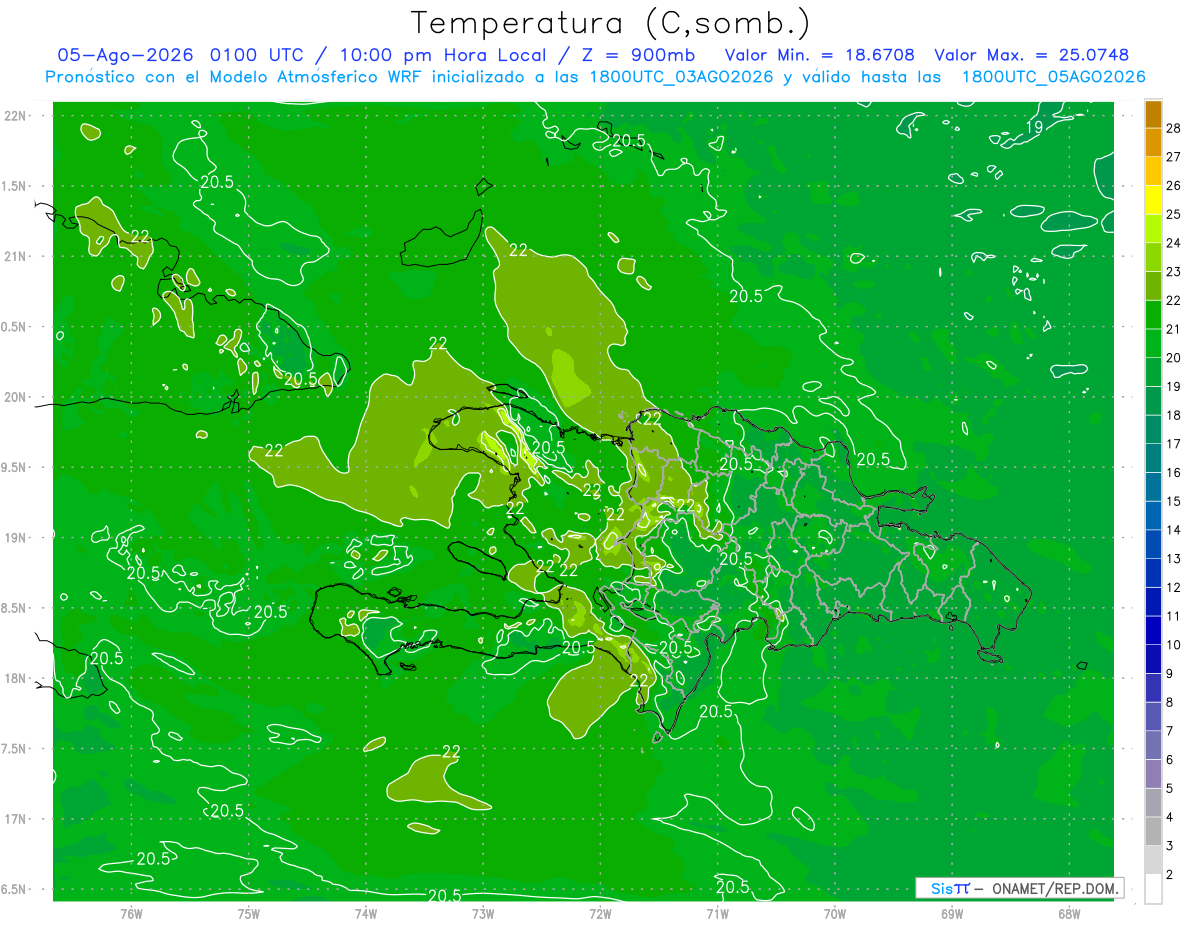Screen dimensions: 1200x927
Task: Click the '70W' longitude axis label
Action: point(835,914)
